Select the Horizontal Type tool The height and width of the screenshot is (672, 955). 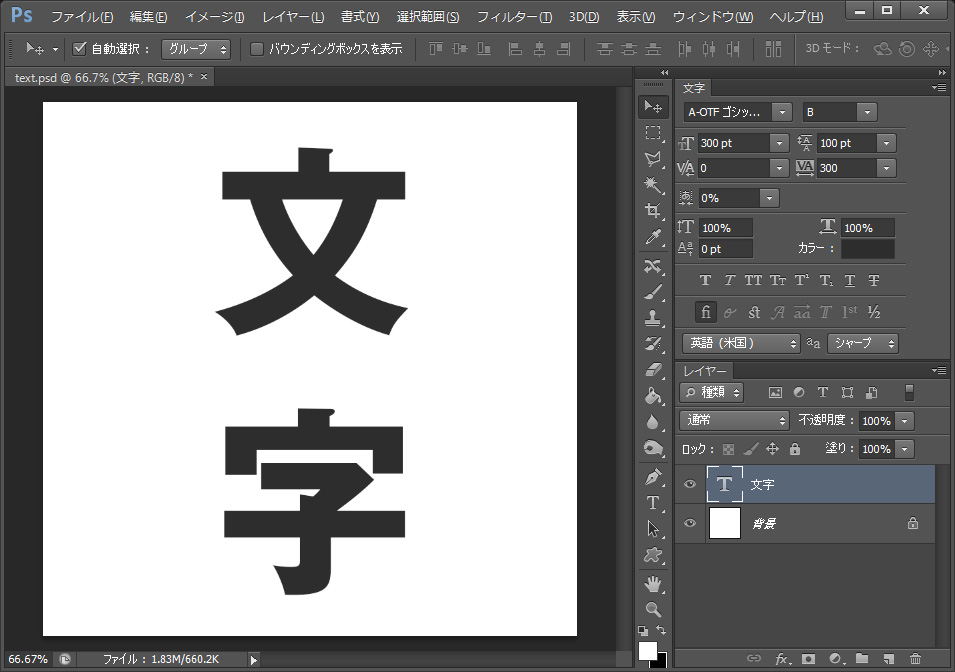(x=653, y=501)
